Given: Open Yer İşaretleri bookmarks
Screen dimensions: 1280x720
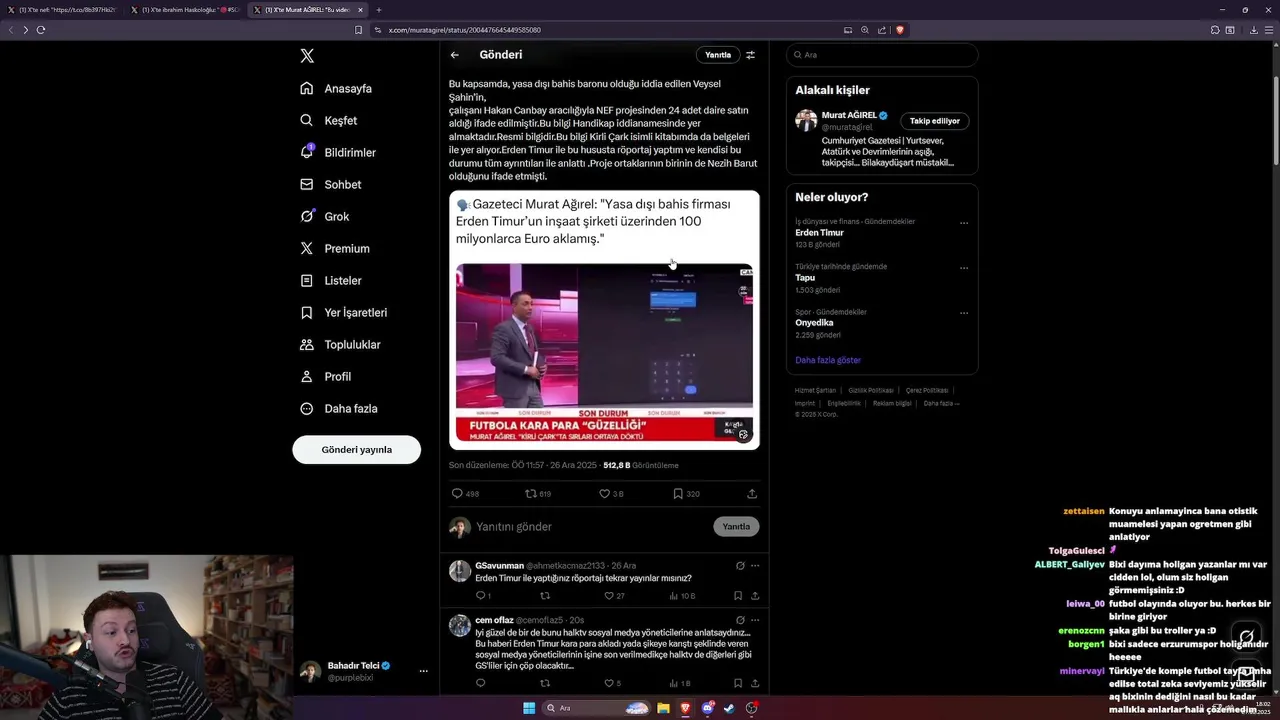Looking at the screenshot, I should pyautogui.click(x=343, y=313).
